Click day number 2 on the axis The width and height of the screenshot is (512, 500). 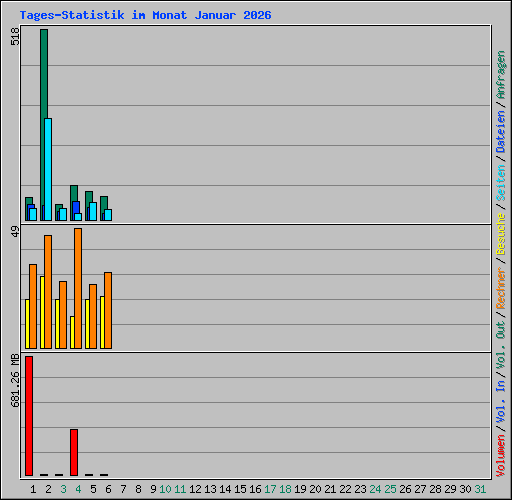coord(48,489)
